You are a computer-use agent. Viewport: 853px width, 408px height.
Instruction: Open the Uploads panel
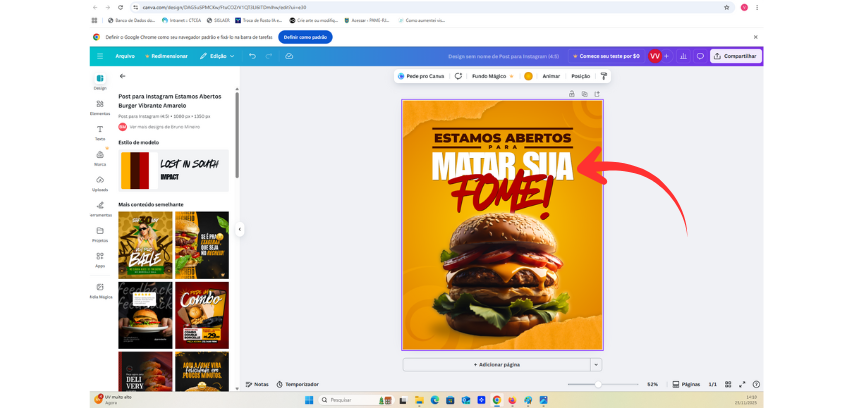[x=100, y=182]
